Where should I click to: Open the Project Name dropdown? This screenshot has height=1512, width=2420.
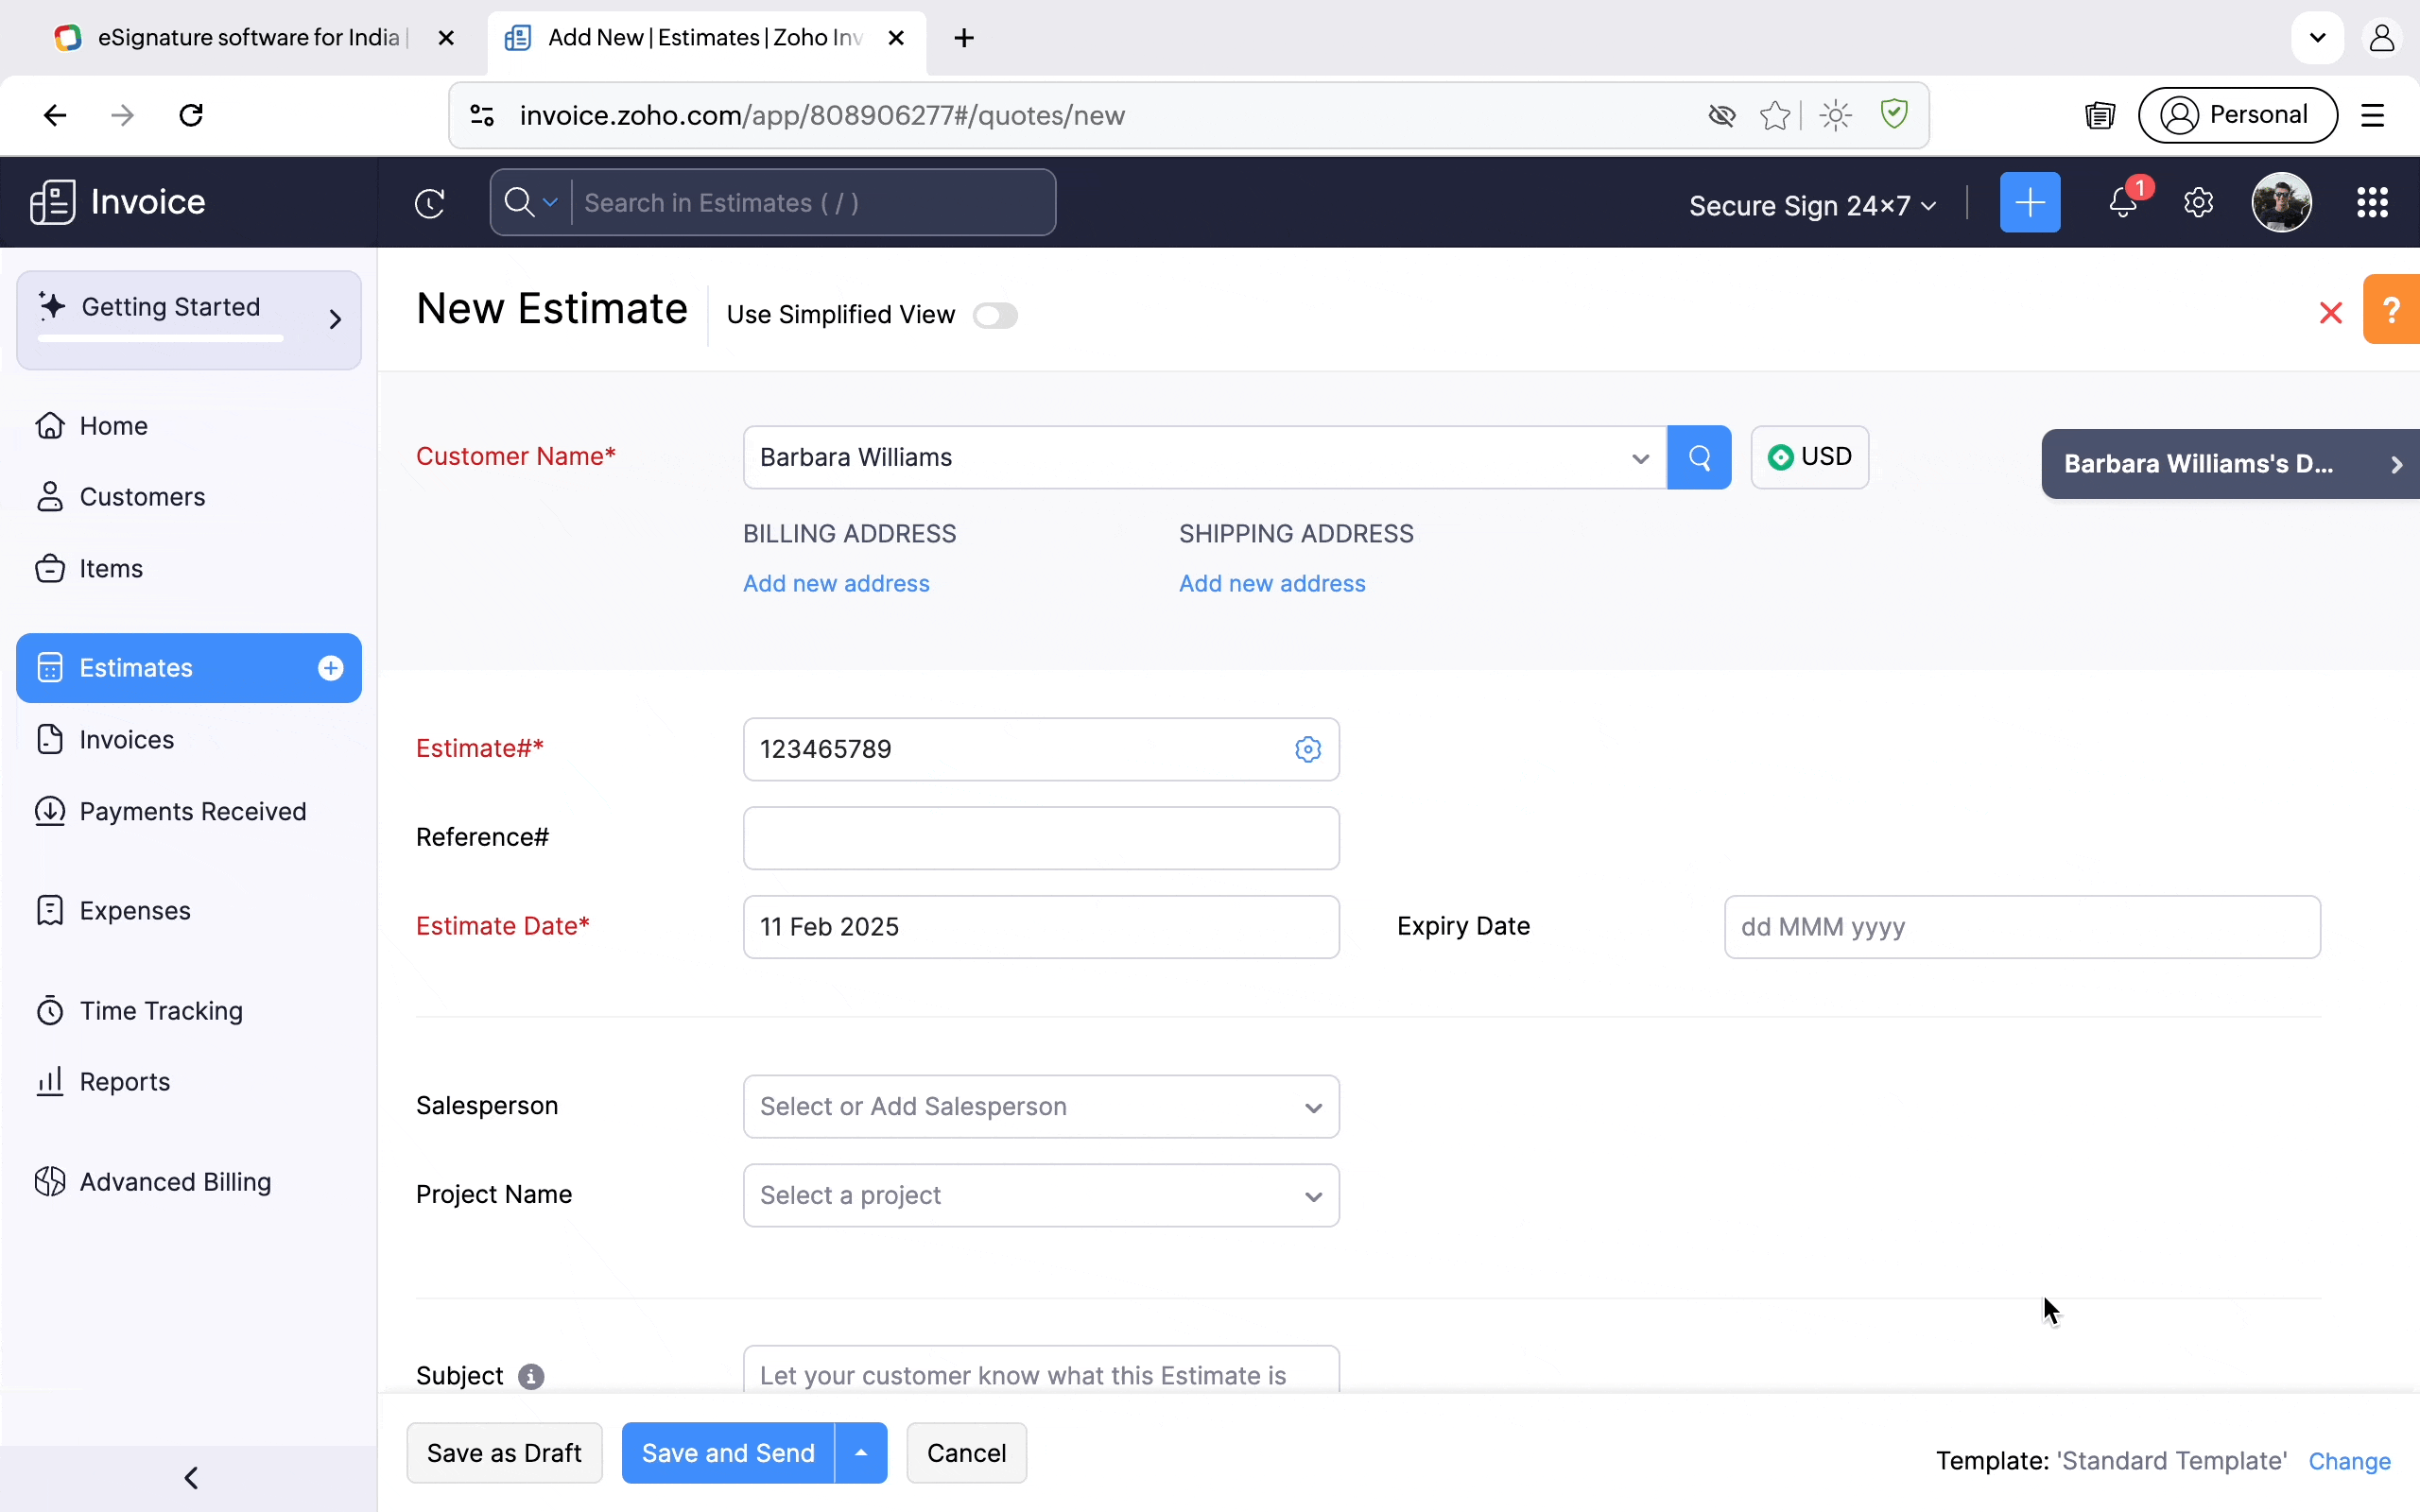[x=1040, y=1196]
